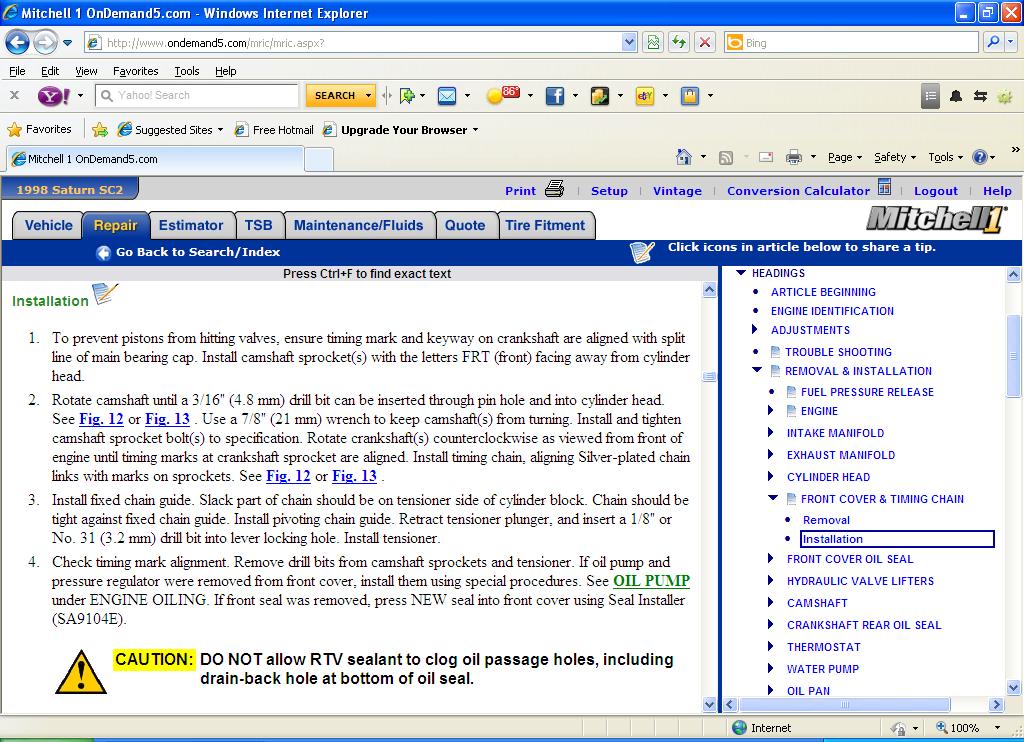1024x742 pixels.
Task: Click the eBay icon in Yahoo toolbar
Action: pyautogui.click(x=644, y=96)
